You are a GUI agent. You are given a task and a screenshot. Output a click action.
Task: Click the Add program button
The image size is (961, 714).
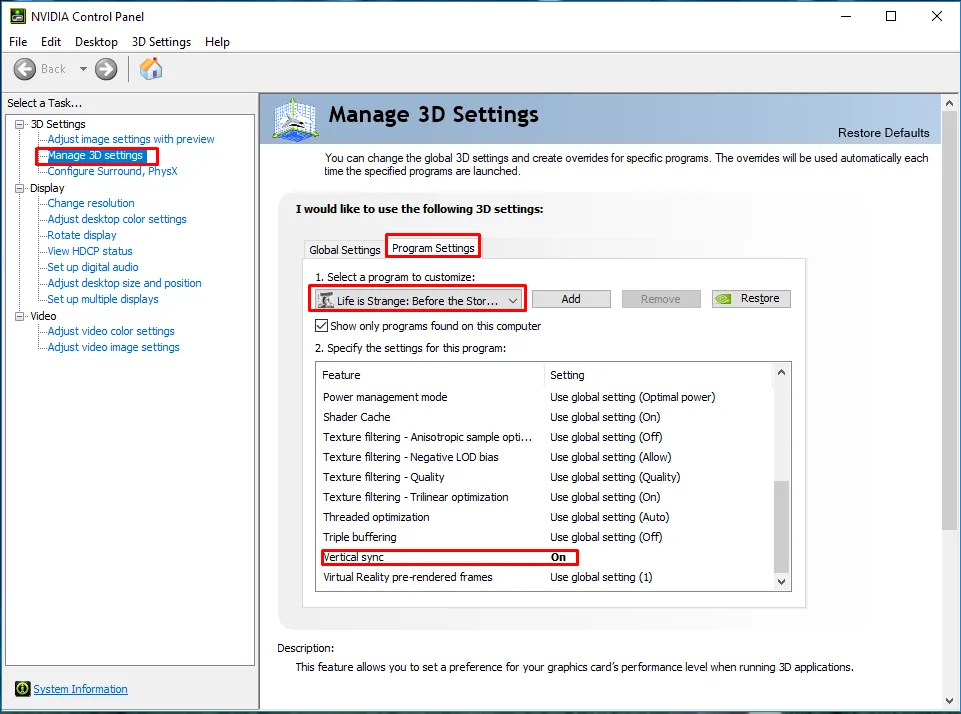click(571, 299)
